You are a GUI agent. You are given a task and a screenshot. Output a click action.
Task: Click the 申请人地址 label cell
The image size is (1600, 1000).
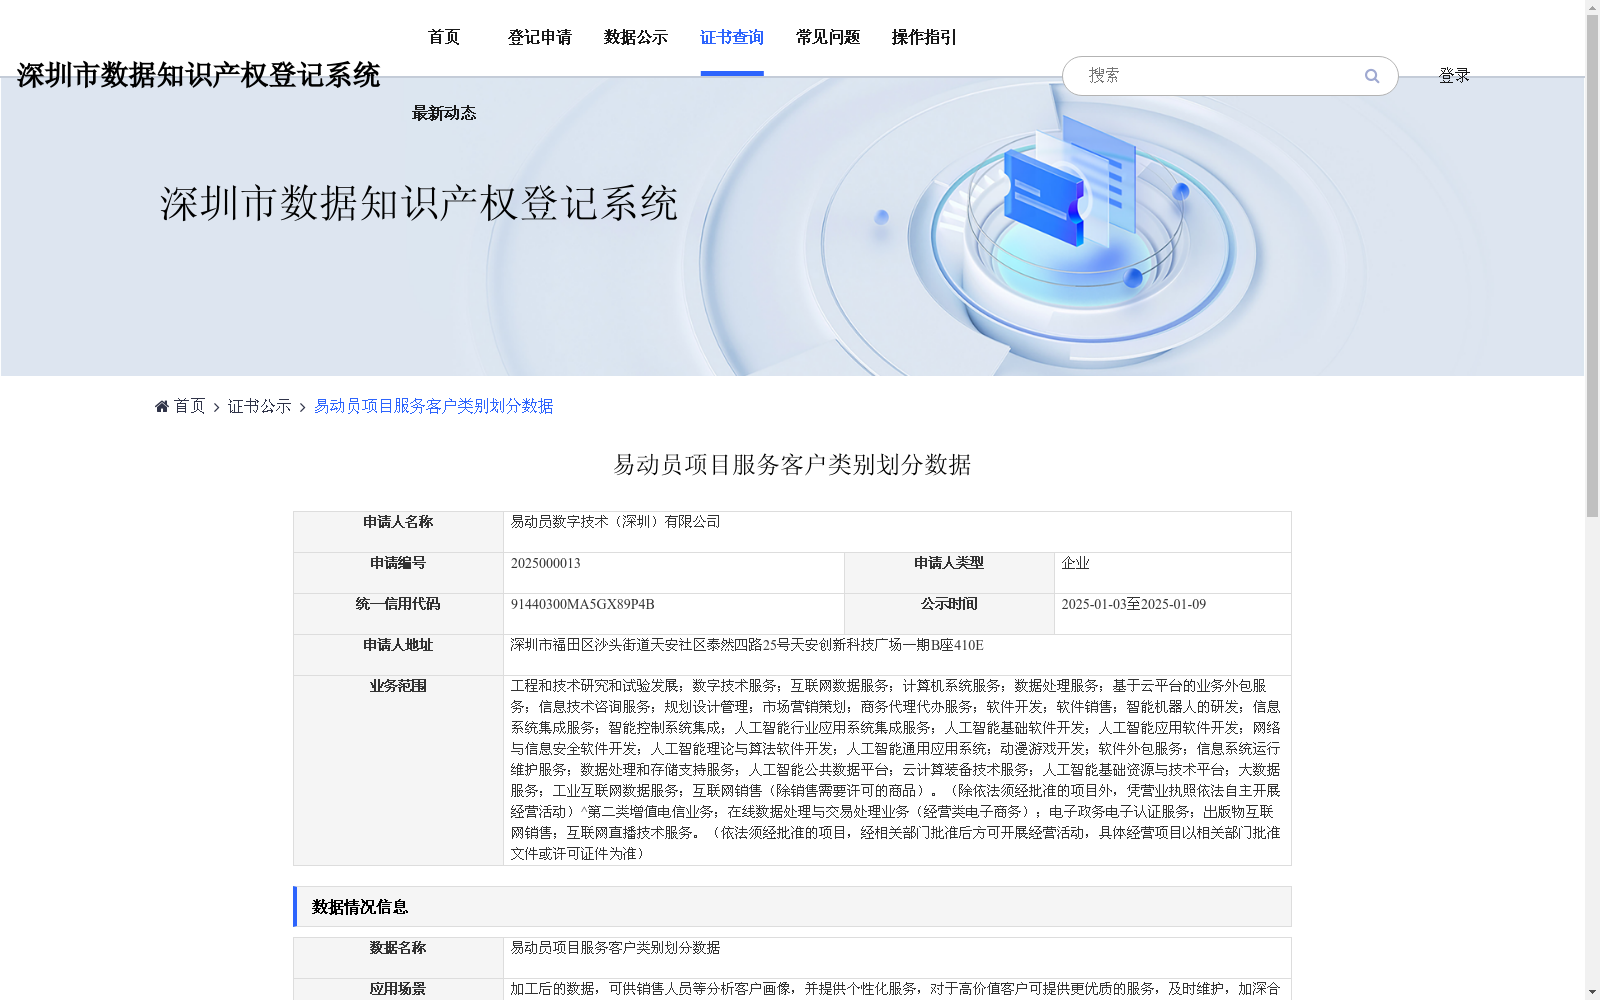(398, 655)
